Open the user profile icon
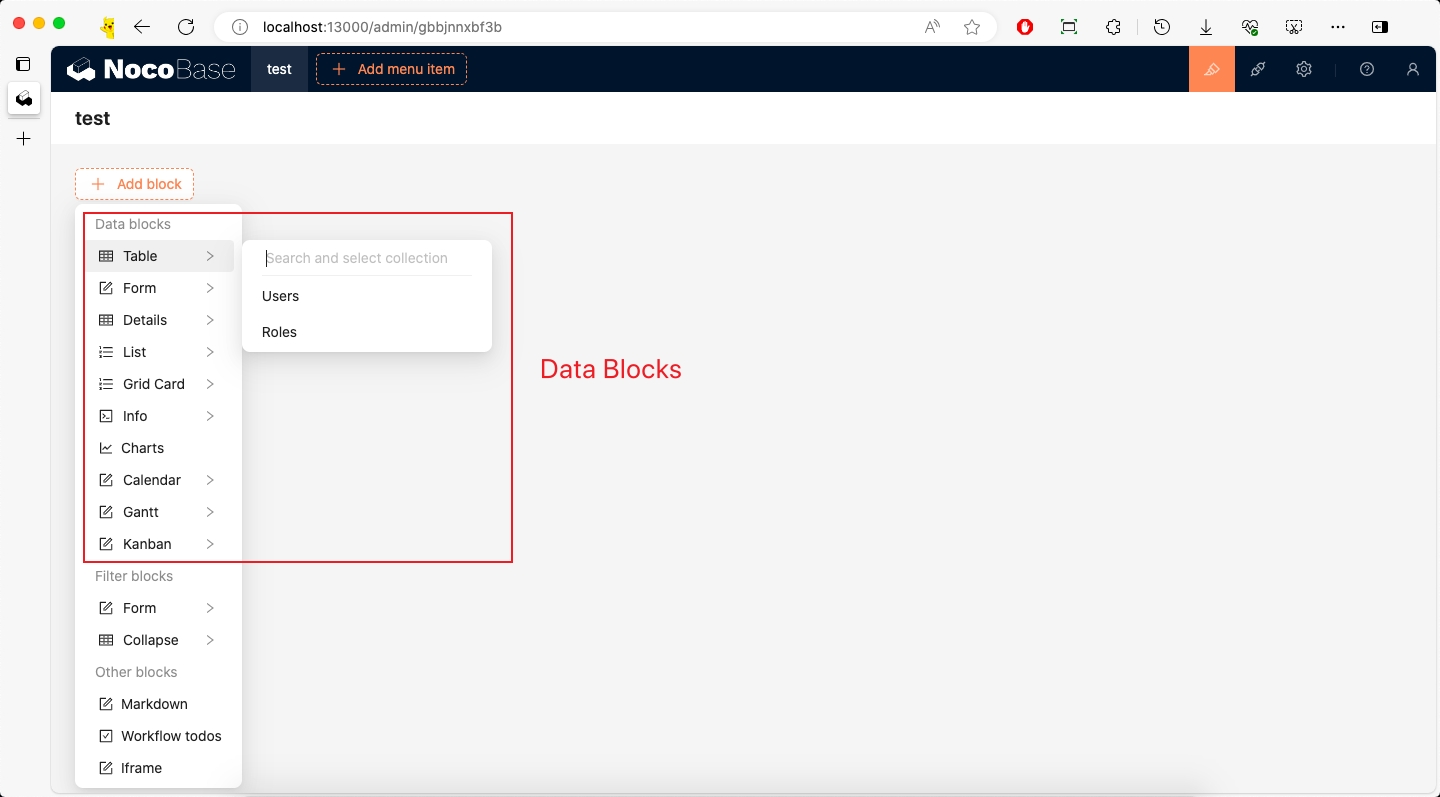This screenshot has width=1440, height=797. coord(1412,69)
